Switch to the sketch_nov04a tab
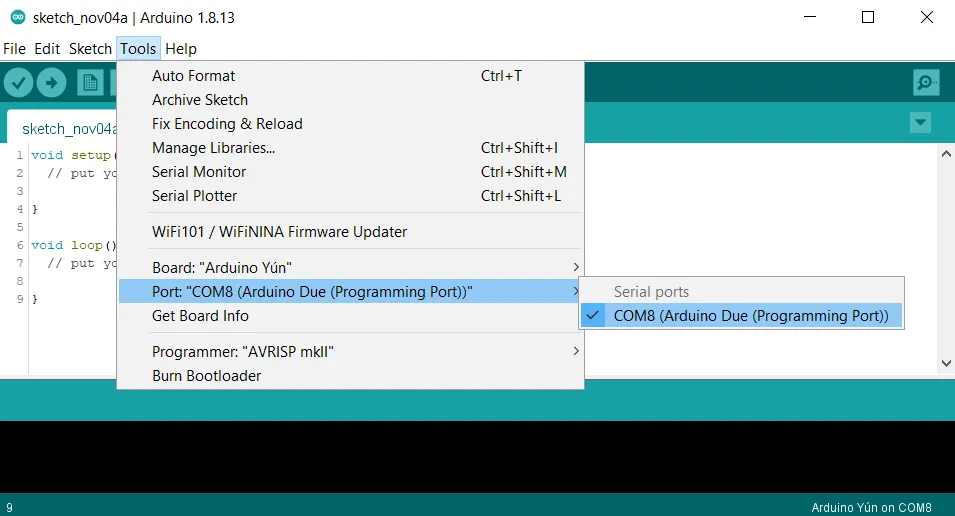Screen dimensions: 955x516 68,129
